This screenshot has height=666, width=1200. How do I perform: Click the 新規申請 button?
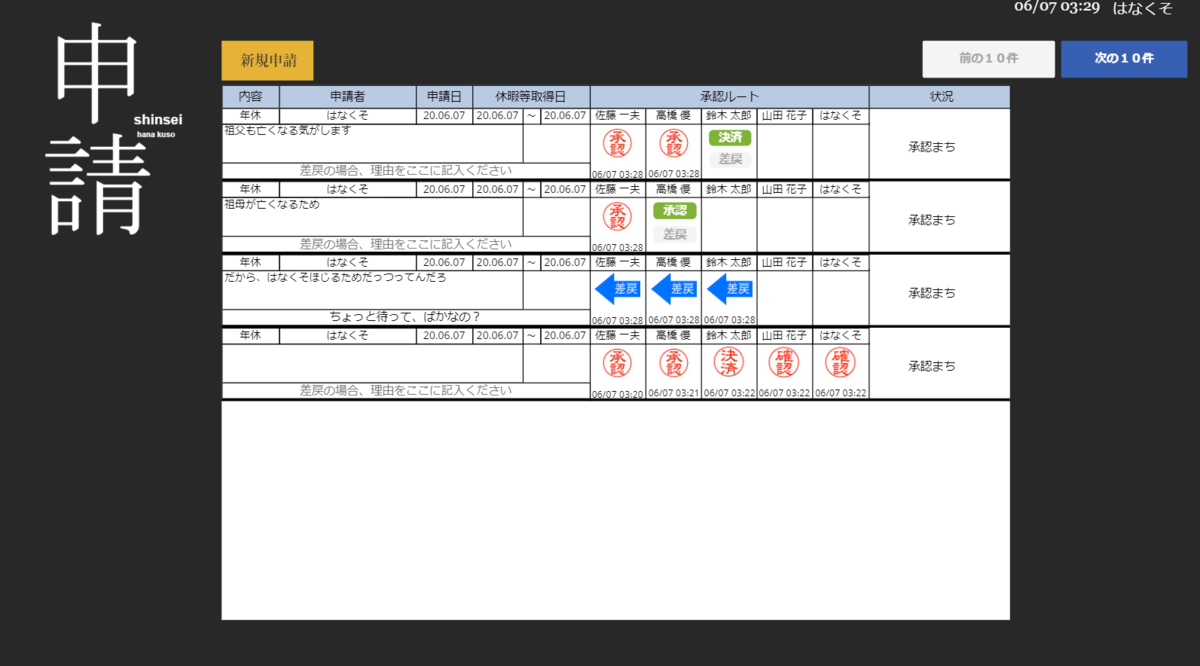pyautogui.click(x=267, y=60)
